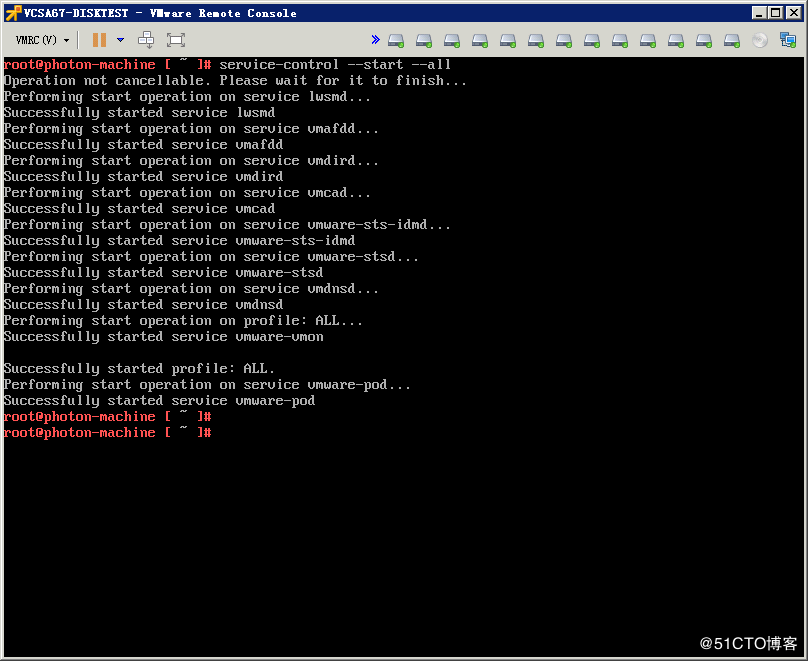The image size is (808, 661).
Task: Minimize the VMware Remote Console window
Action: pyautogui.click(x=758, y=13)
